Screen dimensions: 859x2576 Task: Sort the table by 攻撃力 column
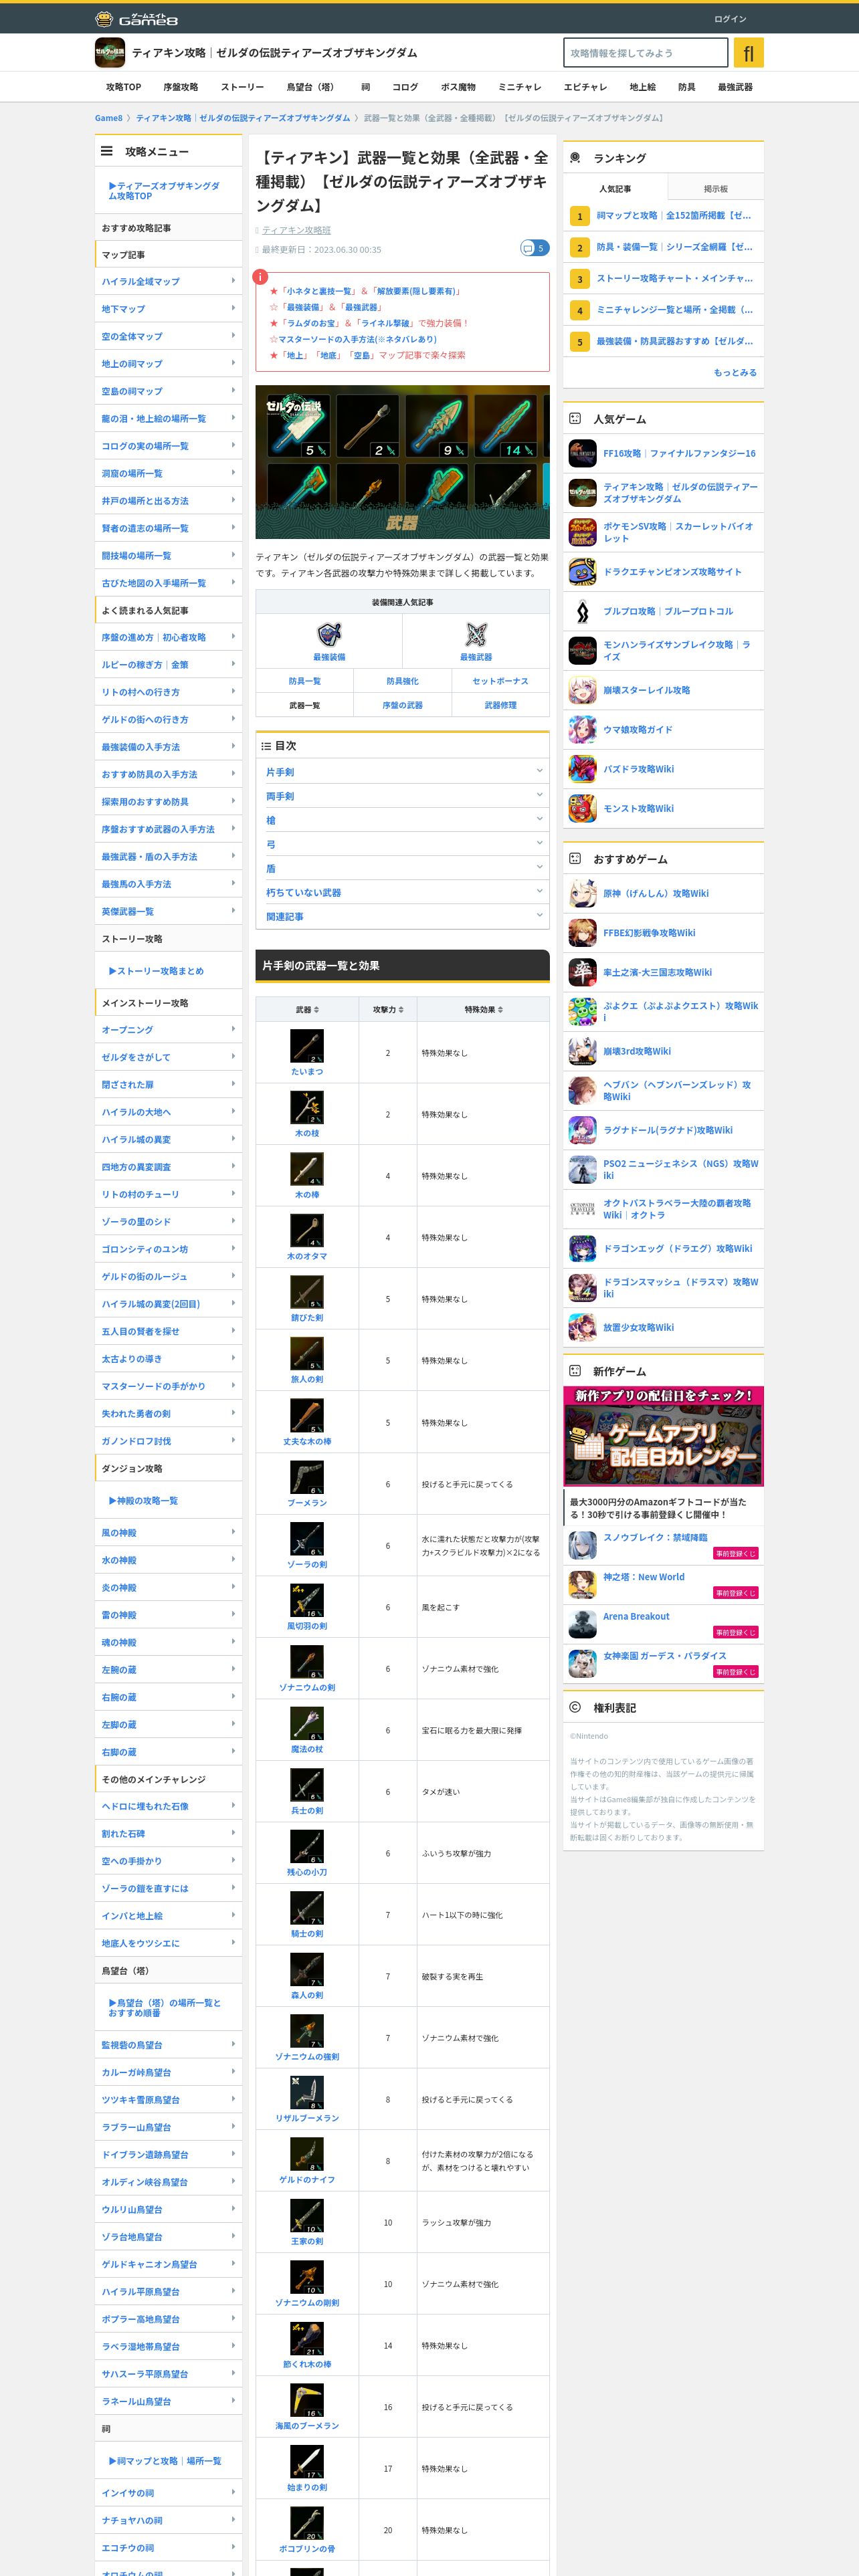[388, 1009]
